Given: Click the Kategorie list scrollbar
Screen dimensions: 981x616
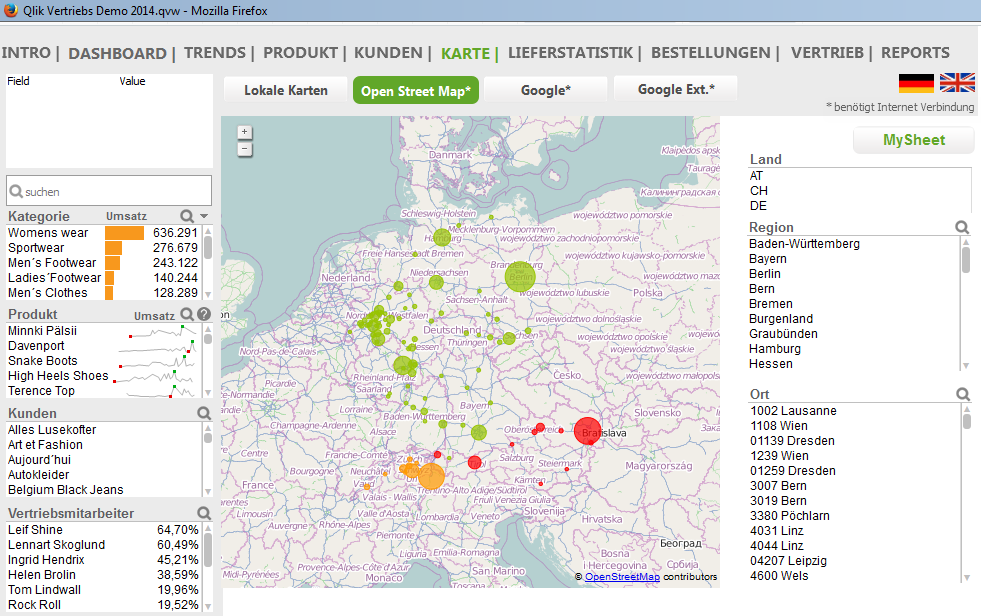Looking at the screenshot, I should coord(208,263).
